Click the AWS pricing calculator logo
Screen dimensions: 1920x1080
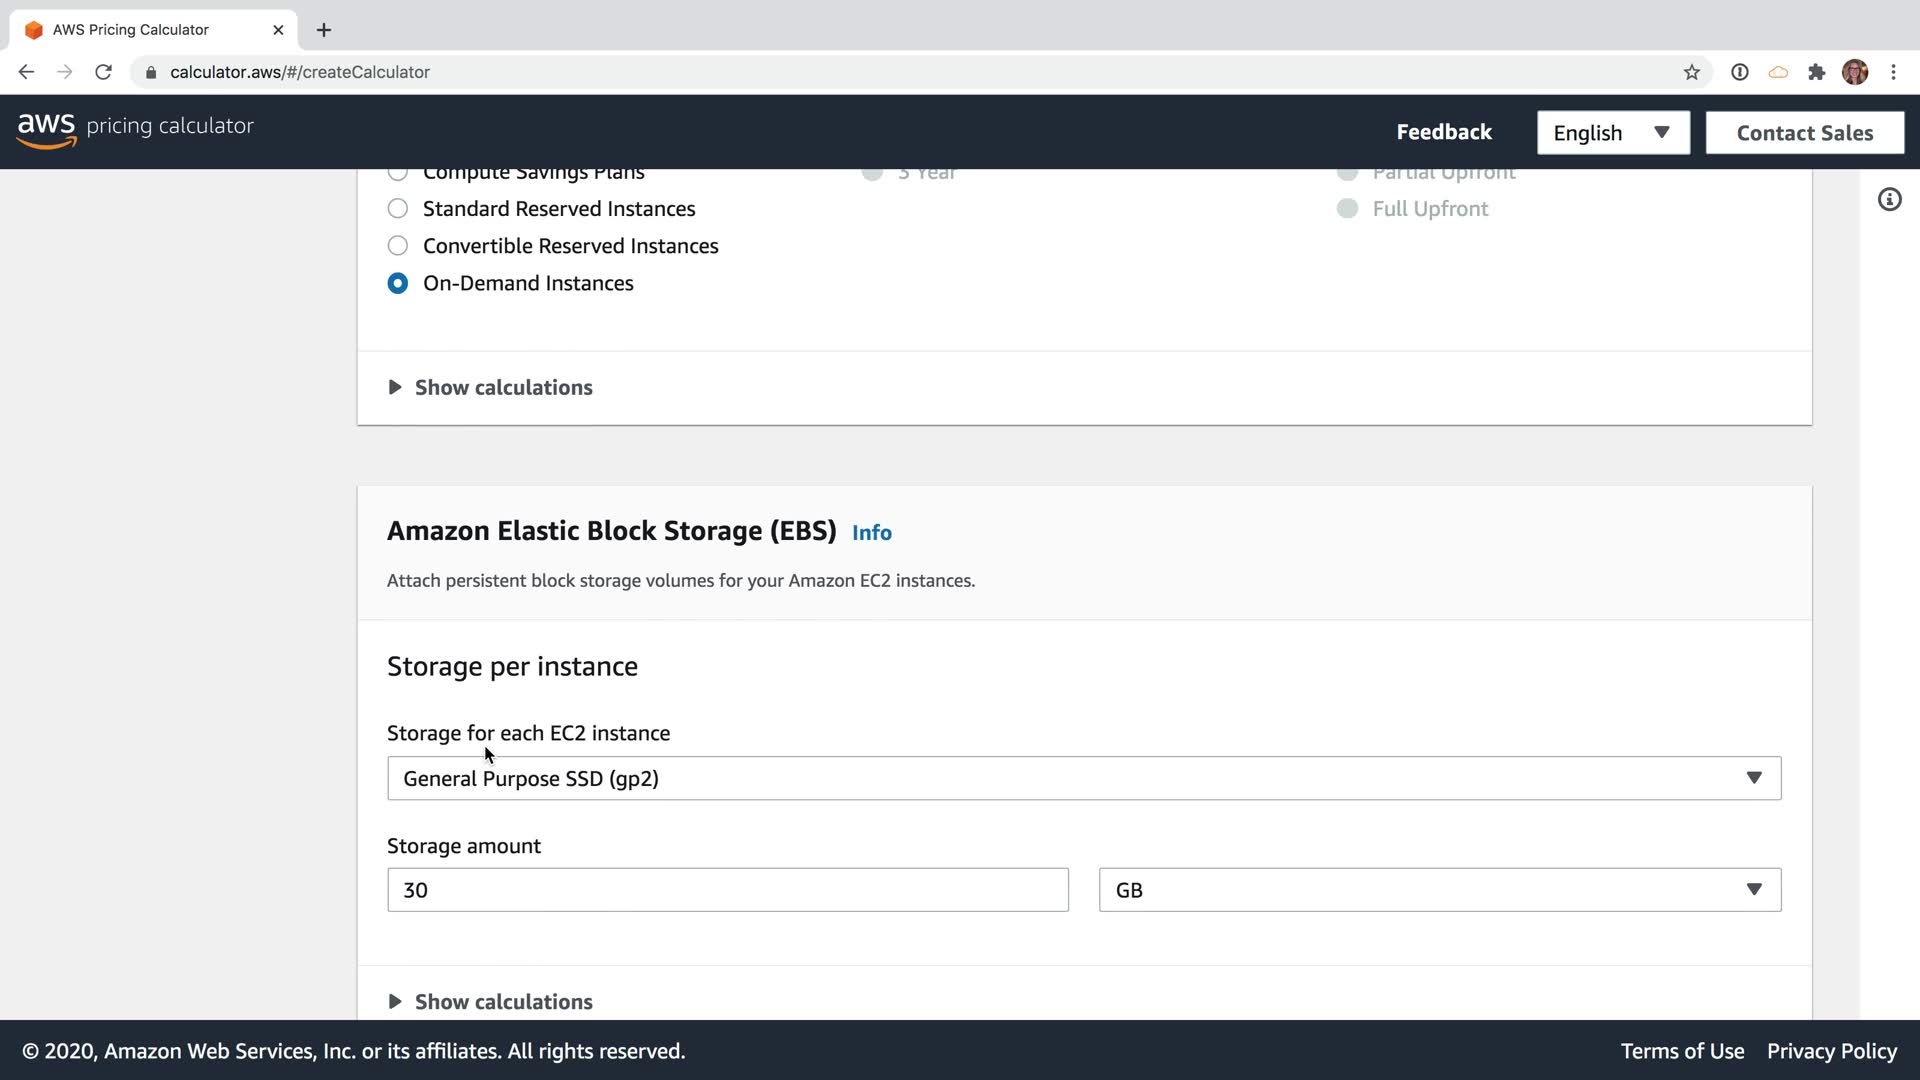point(135,130)
